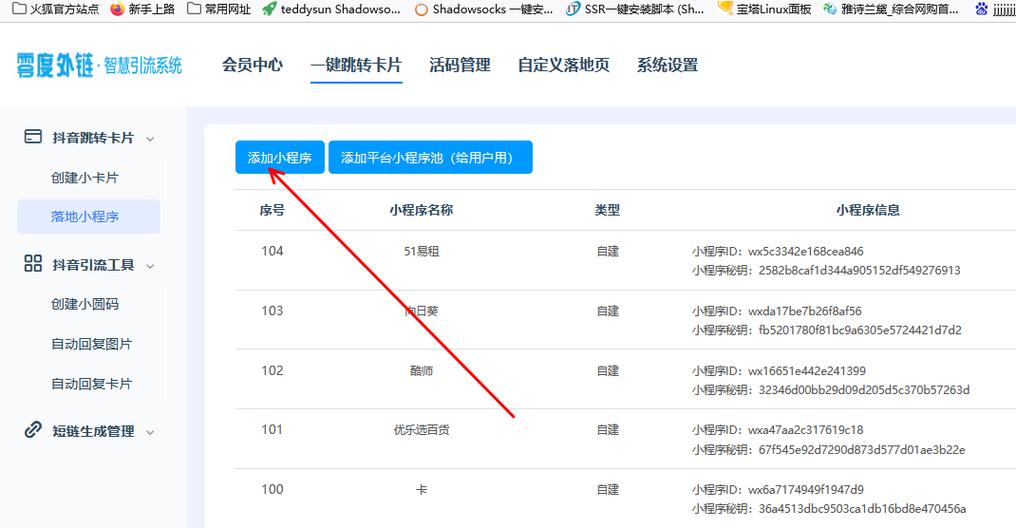1016x528 pixels.
Task: Click the 优乐选百货 name cell
Action: (421, 430)
